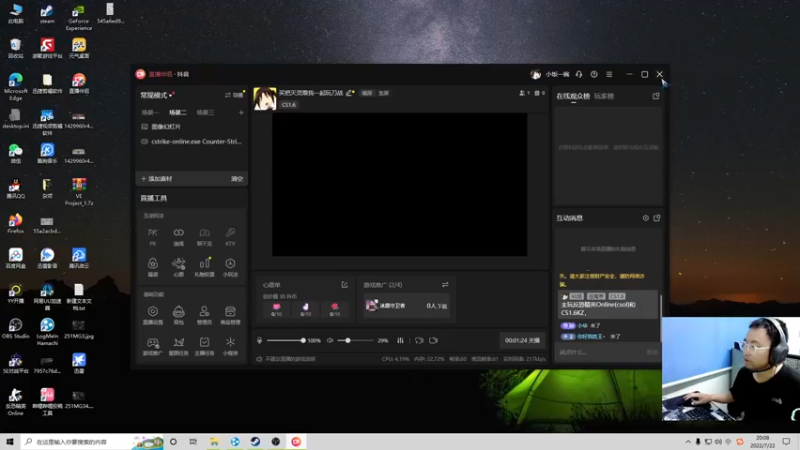The height and width of the screenshot is (450, 800).
Task: Select the cstrike-online.exe source item
Action: point(192,141)
